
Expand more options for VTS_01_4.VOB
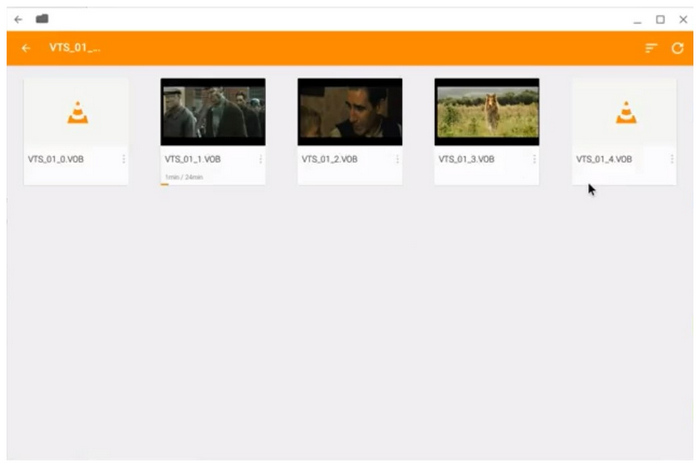[672, 159]
